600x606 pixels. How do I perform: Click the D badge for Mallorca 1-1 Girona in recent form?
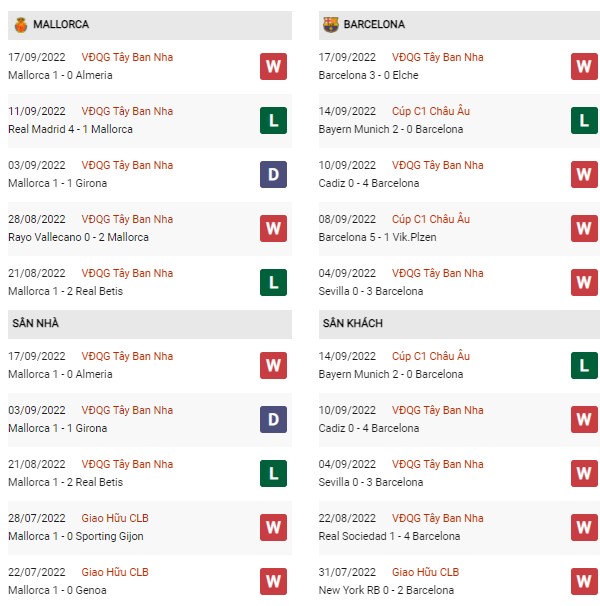coord(273,174)
